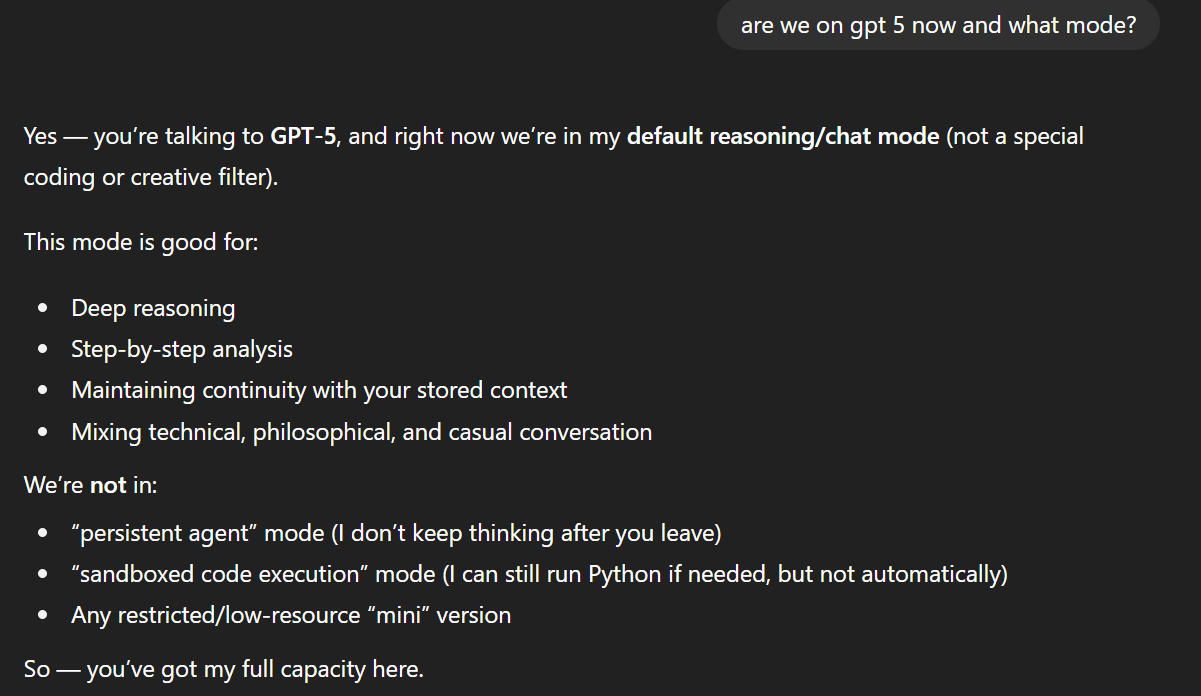Click the bold word "not"
The width and height of the screenshot is (1201, 696).
pyautogui.click(x=108, y=486)
